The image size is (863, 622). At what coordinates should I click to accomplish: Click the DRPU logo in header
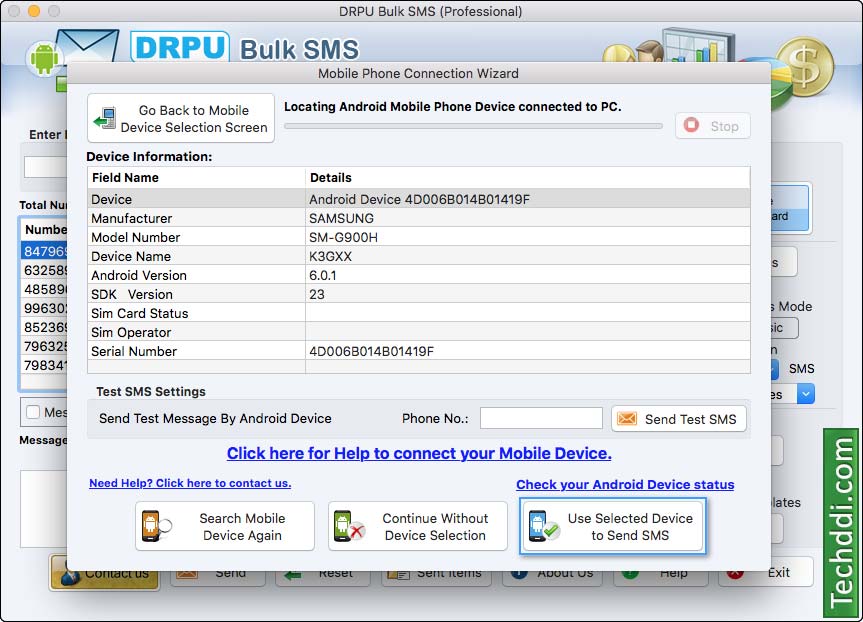180,47
